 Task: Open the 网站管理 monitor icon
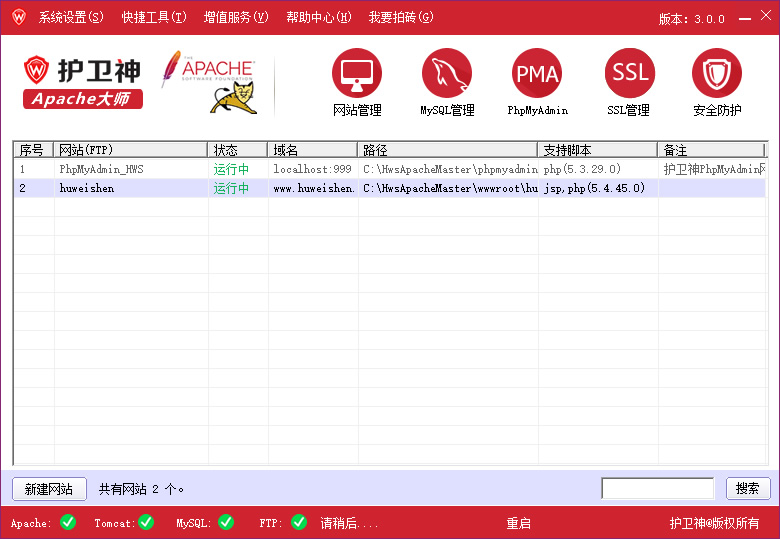(357, 73)
